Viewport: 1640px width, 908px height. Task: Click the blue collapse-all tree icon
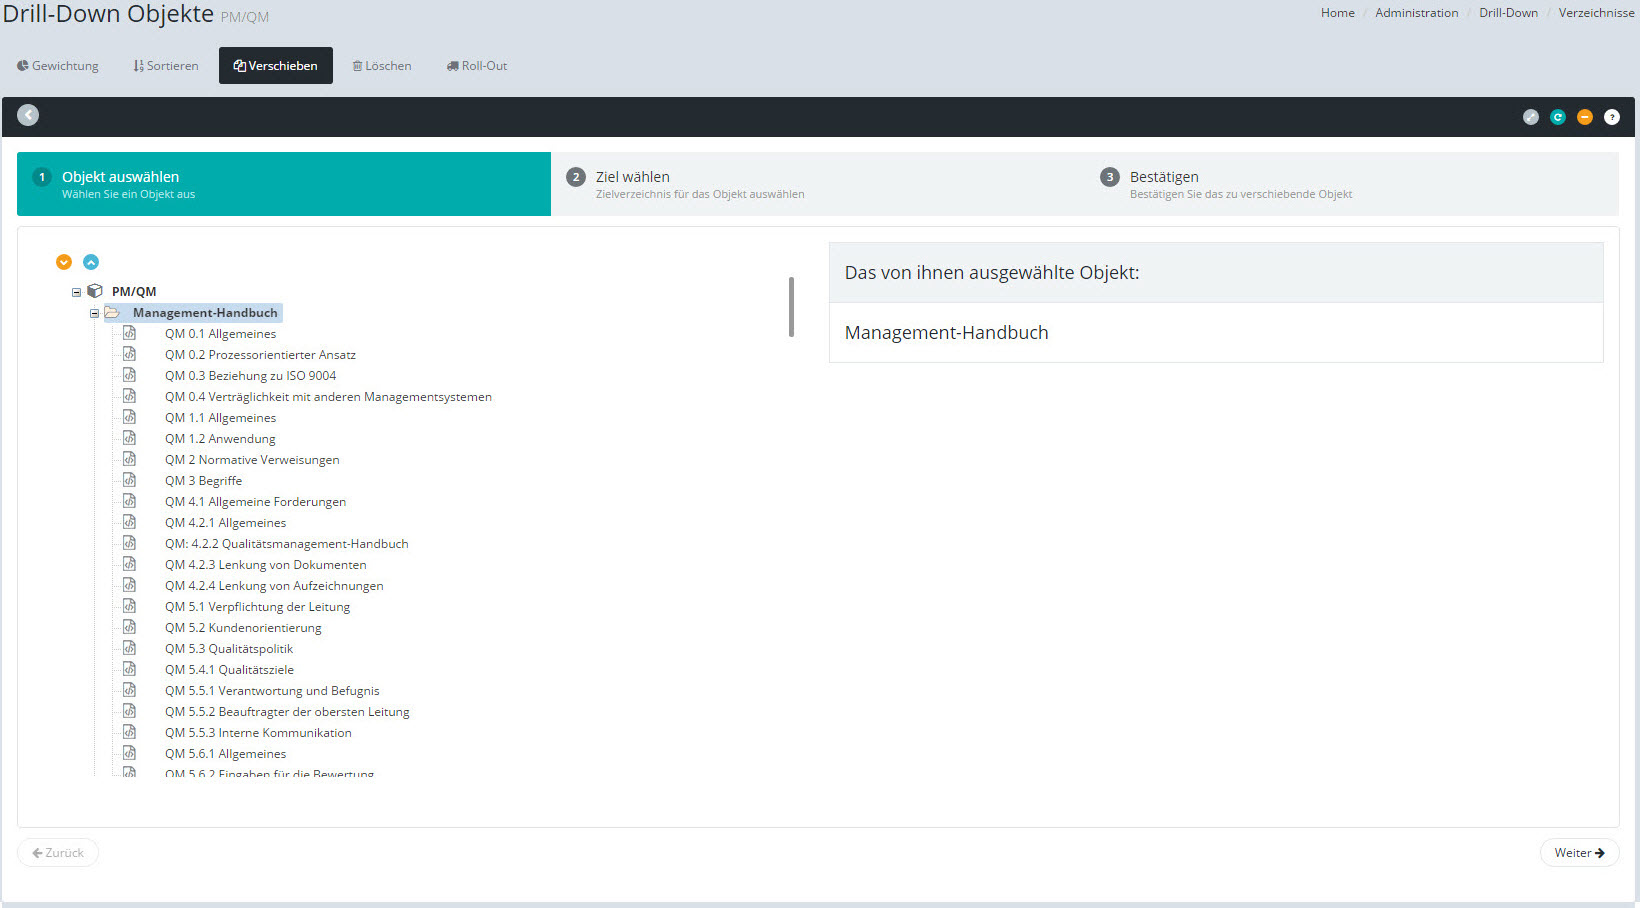(91, 262)
